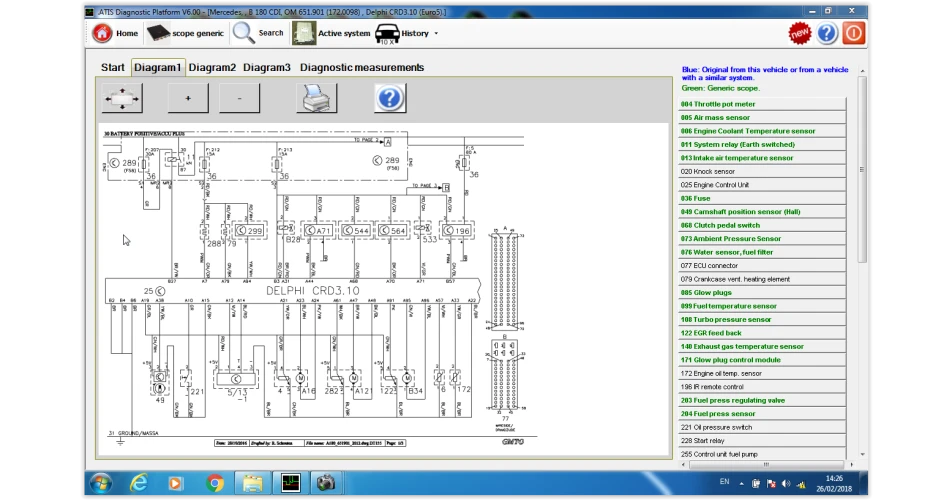Viewport: 952px width, 500px height.
Task: Select 221 Oil pressure switch
Action: tap(762, 427)
